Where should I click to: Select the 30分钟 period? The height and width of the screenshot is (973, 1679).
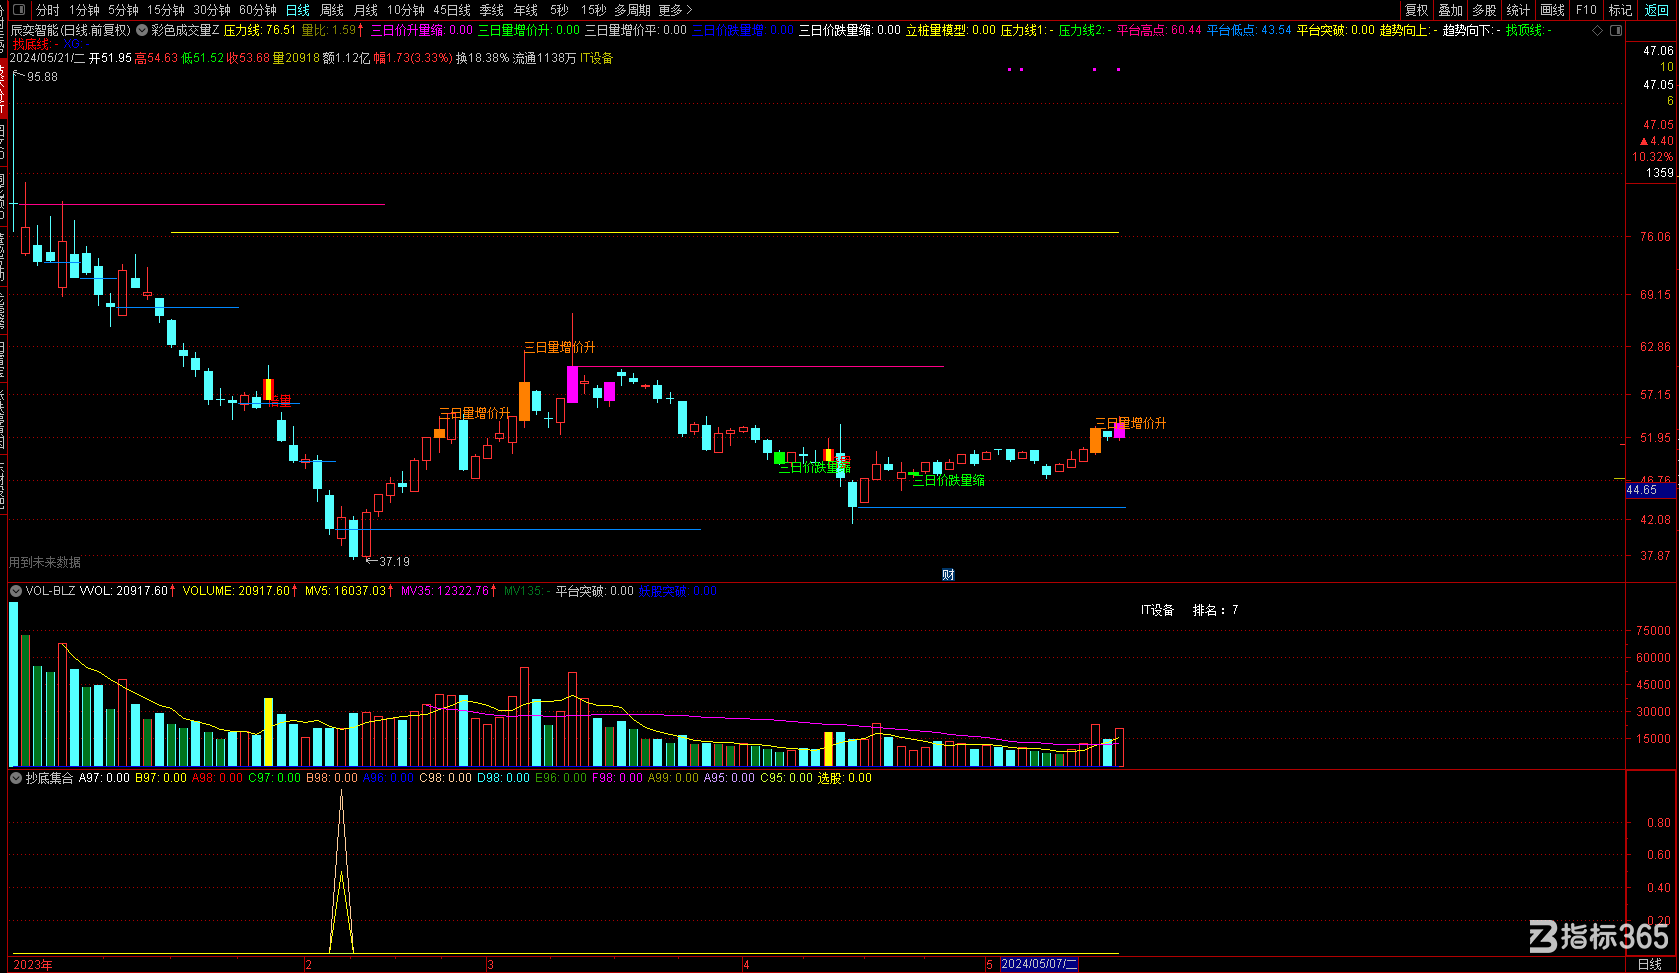point(212,10)
